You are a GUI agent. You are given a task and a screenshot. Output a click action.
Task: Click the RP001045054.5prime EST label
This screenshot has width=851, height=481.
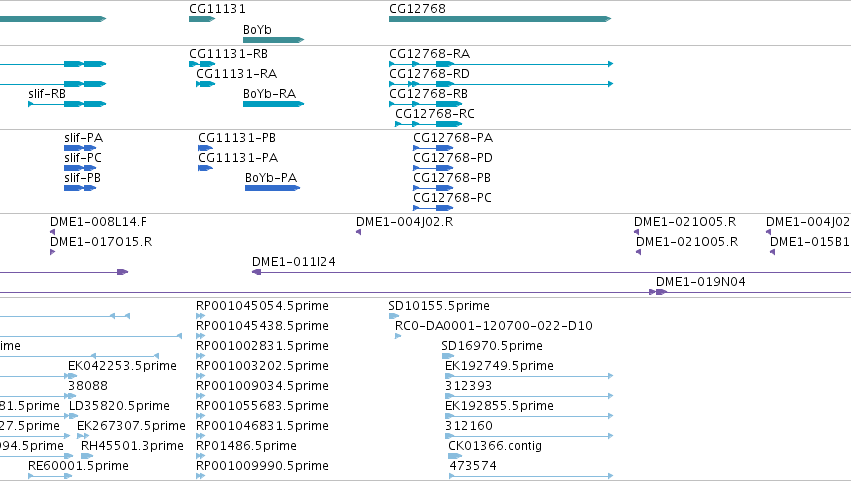click(x=263, y=306)
